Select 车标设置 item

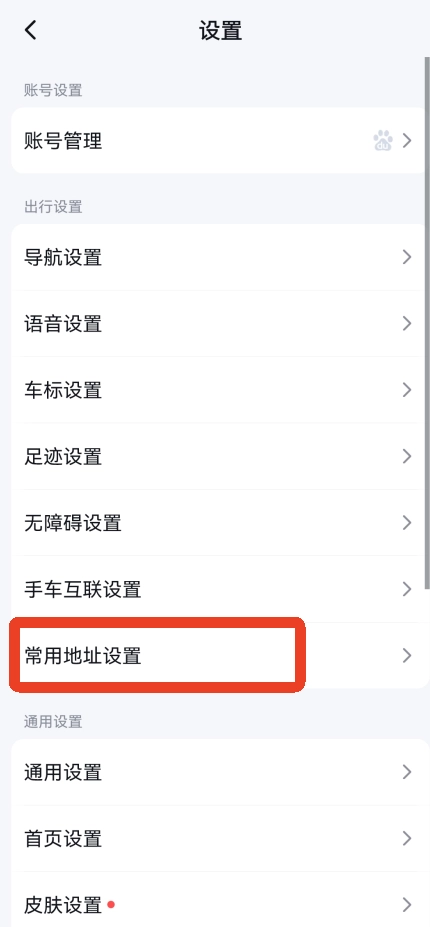click(x=219, y=390)
